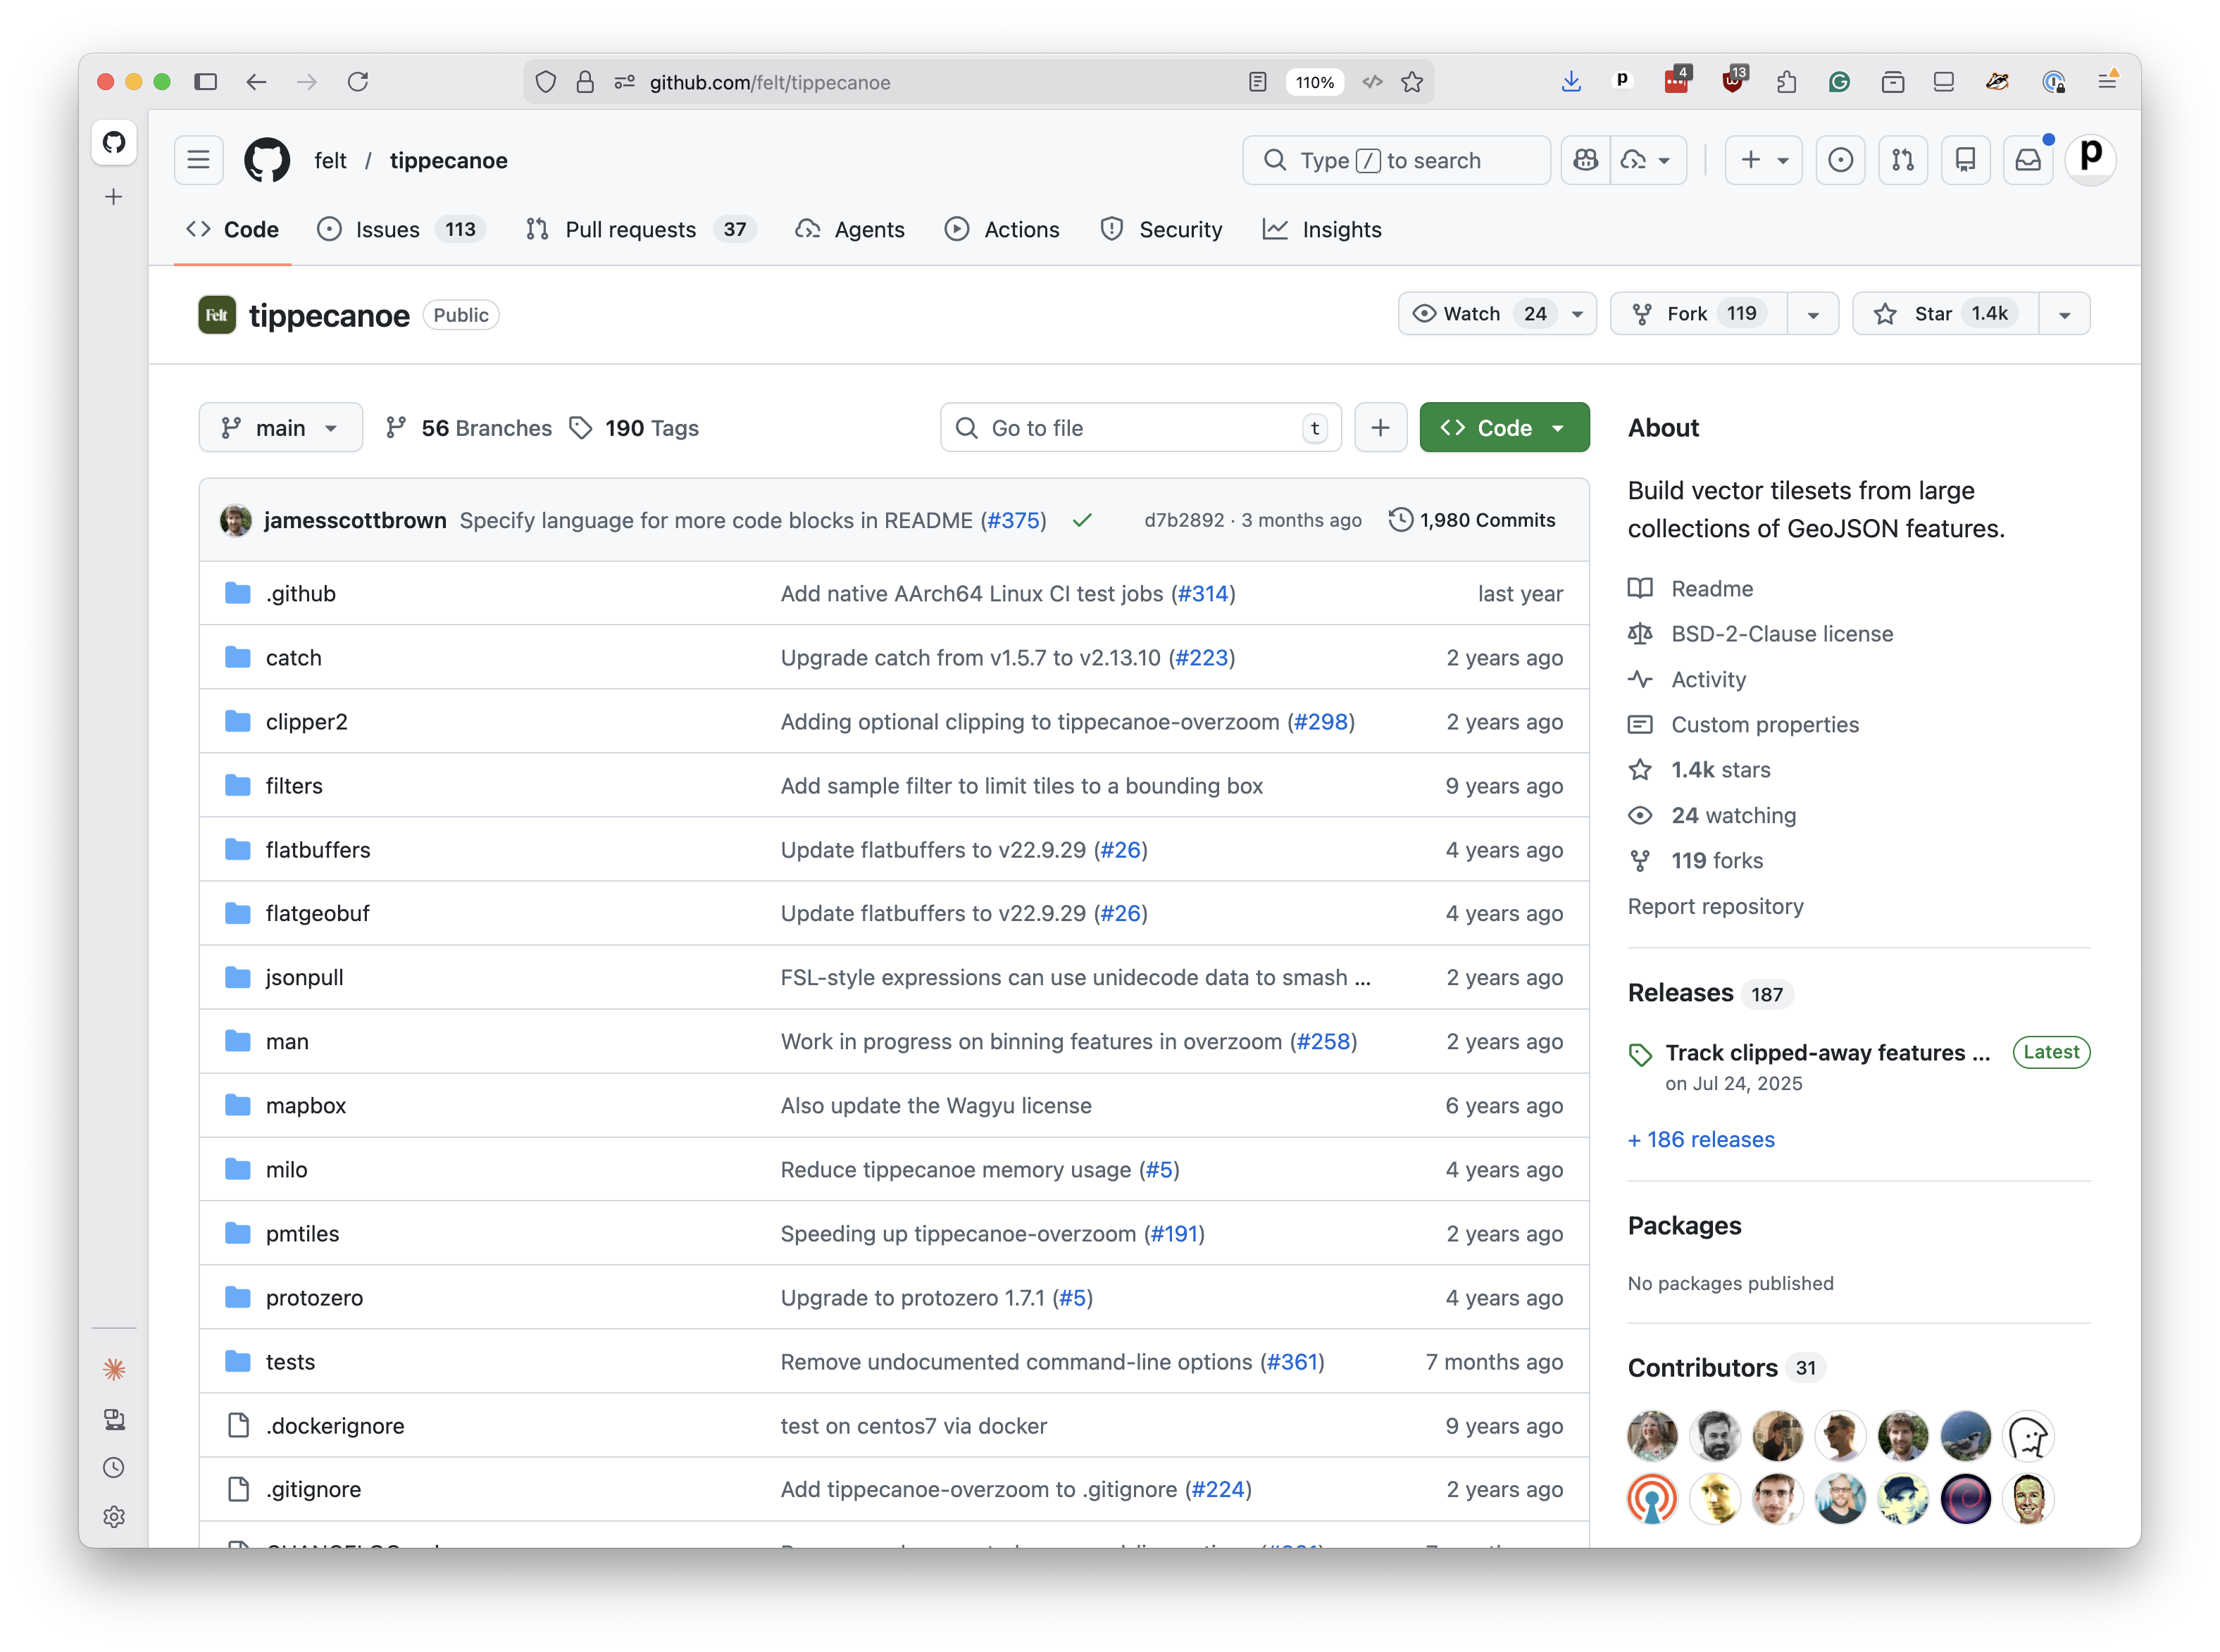
Task: Click the issues icon in header
Action: click(1840, 160)
